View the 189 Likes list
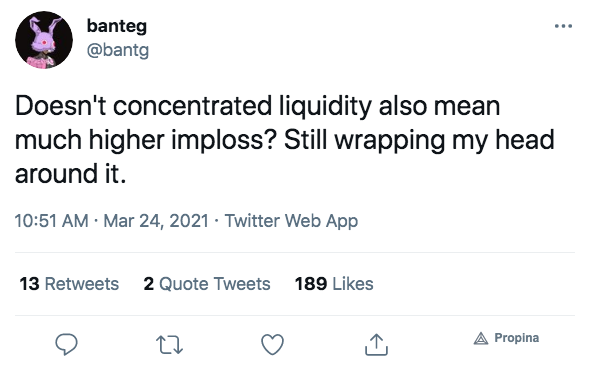Image resolution: width=591 pixels, height=370 pixels. (334, 284)
